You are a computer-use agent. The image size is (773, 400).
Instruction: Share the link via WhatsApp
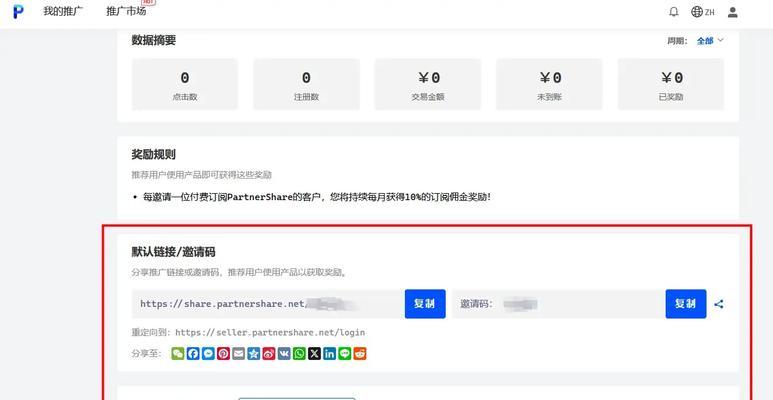(x=299, y=354)
